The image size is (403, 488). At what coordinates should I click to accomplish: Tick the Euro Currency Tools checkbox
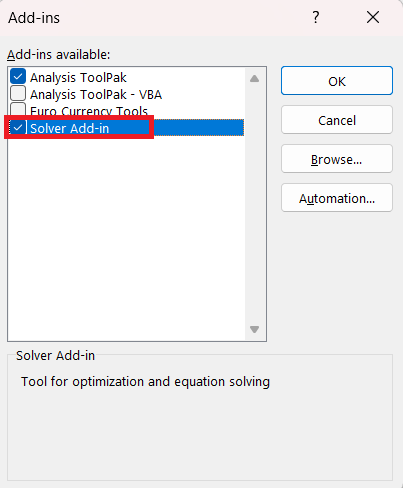[18, 109]
